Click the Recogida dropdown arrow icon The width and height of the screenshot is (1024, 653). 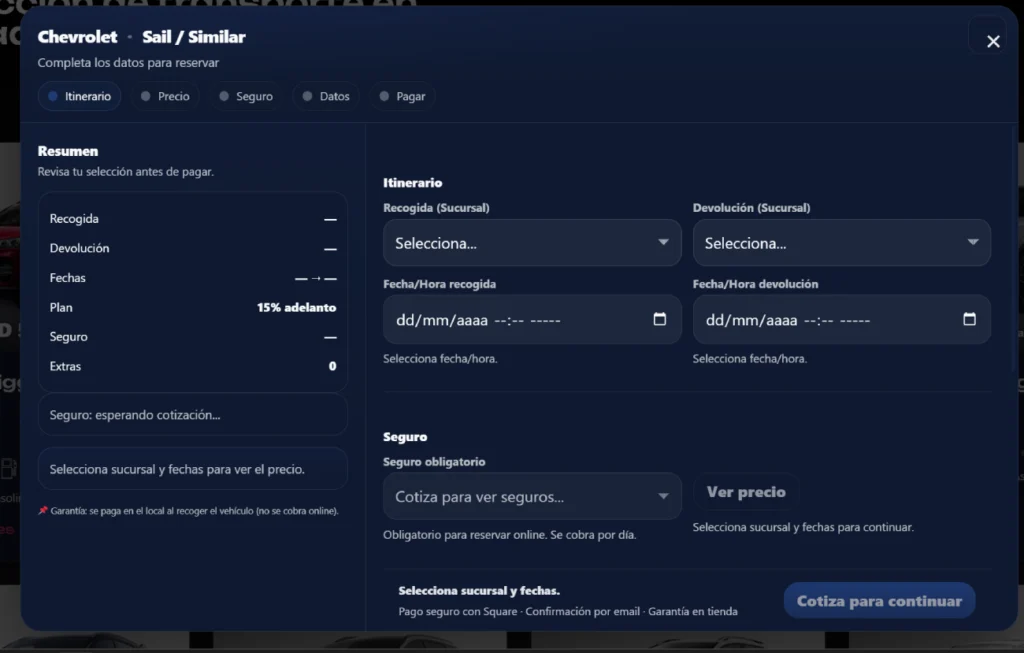[x=663, y=243]
